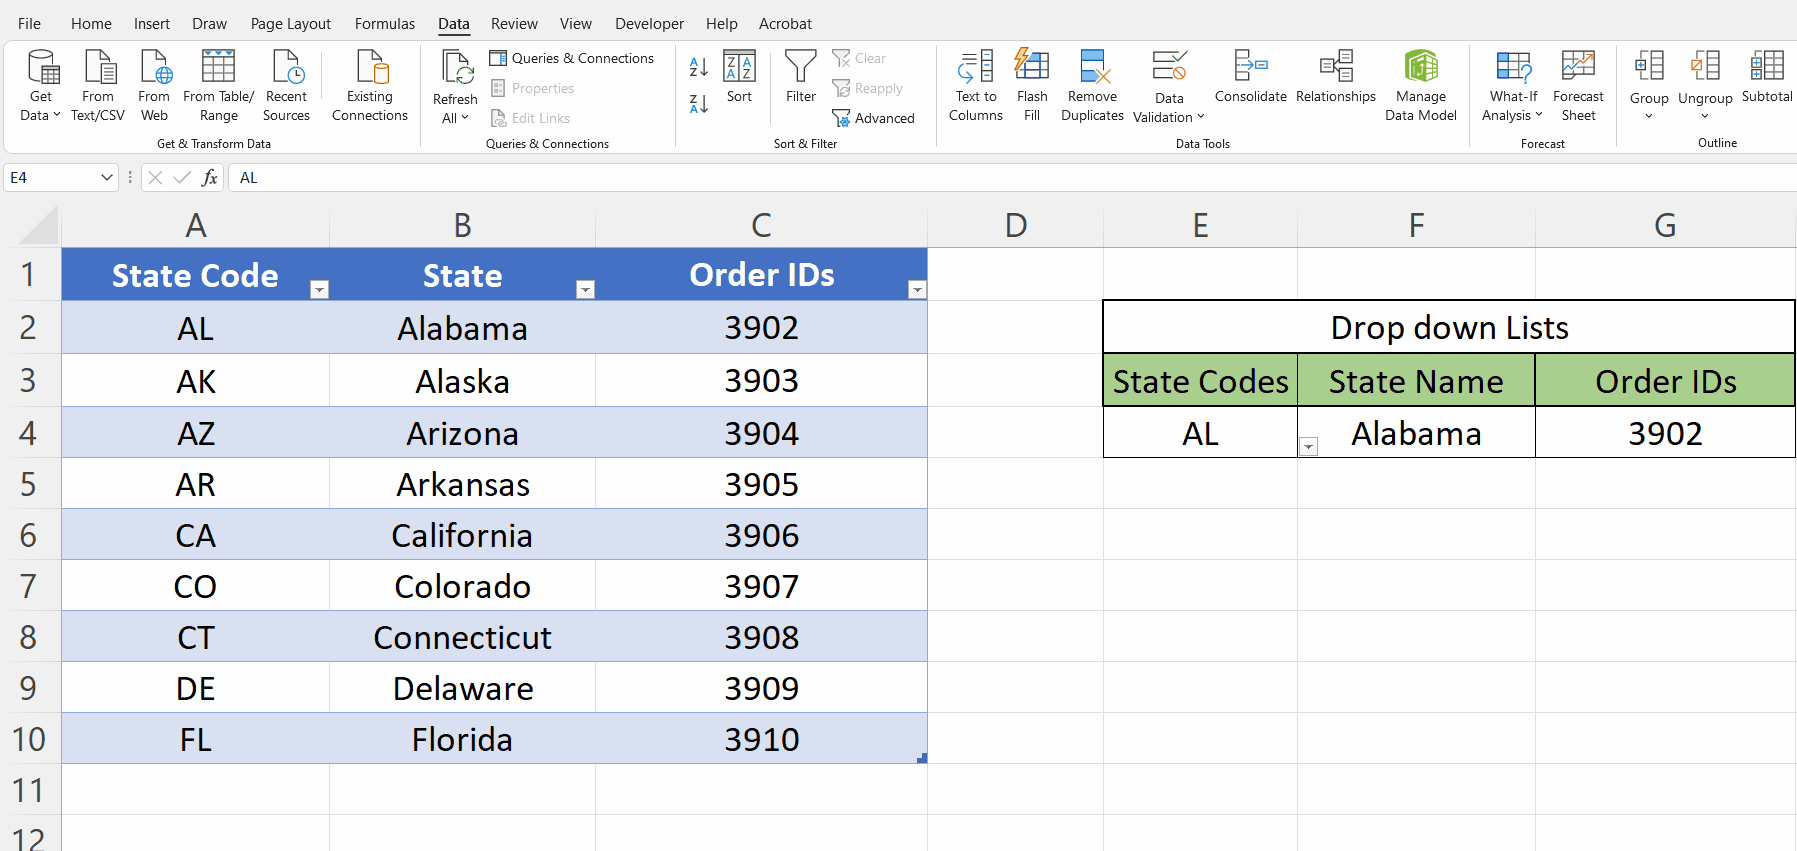Image resolution: width=1797 pixels, height=851 pixels.
Task: Click Remove Duplicates
Action: [1092, 86]
